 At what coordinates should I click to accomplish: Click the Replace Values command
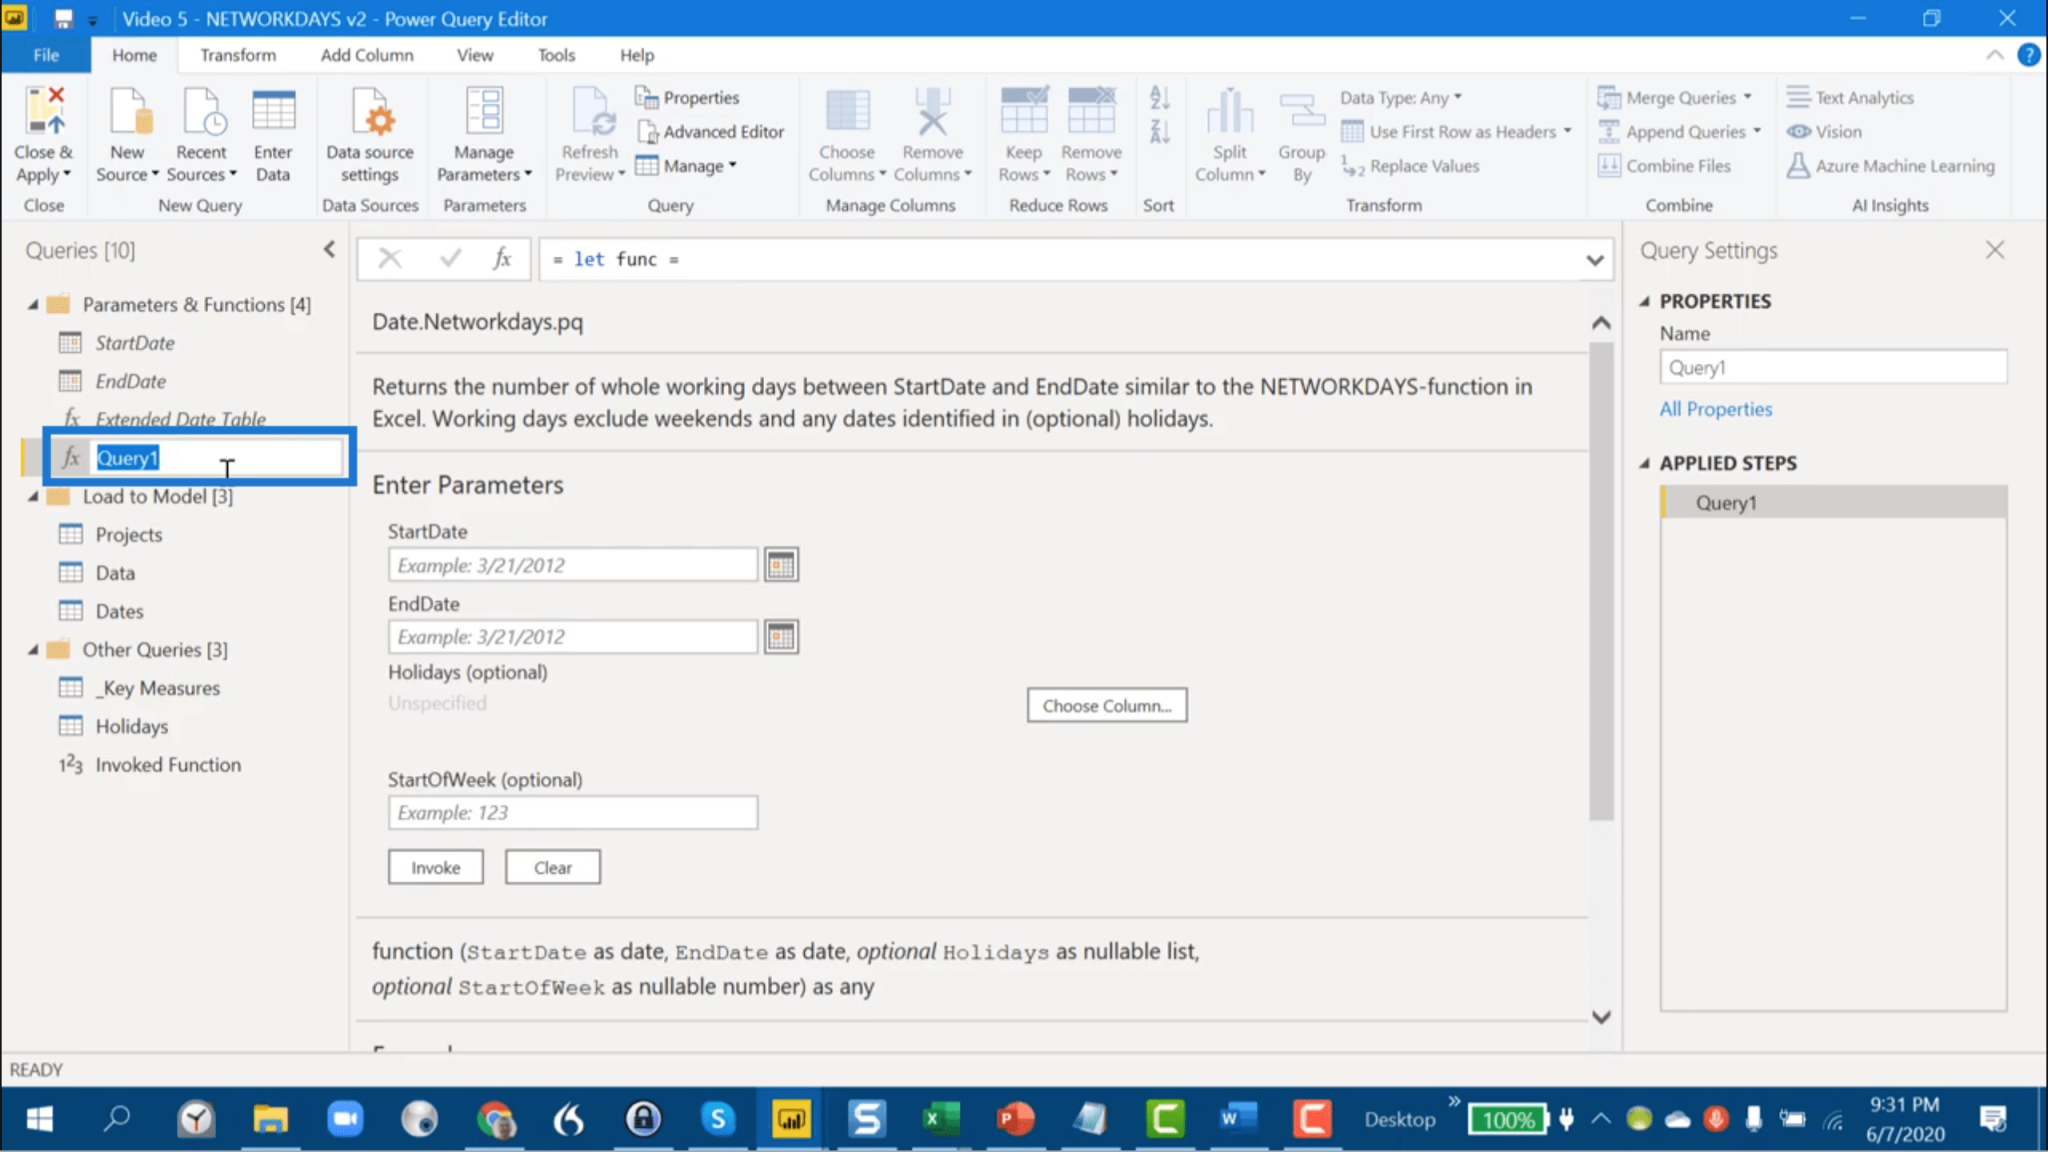(x=1410, y=166)
